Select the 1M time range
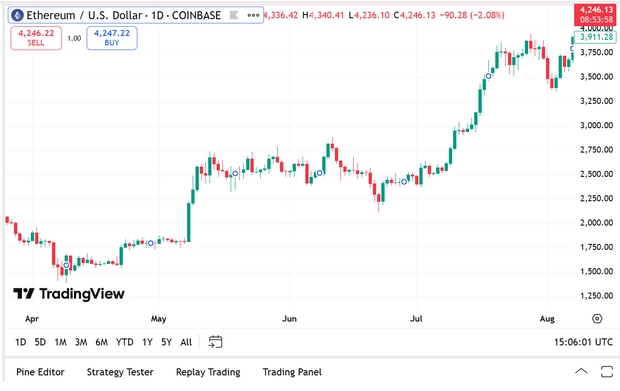The width and height of the screenshot is (620, 391). pyautogui.click(x=60, y=342)
